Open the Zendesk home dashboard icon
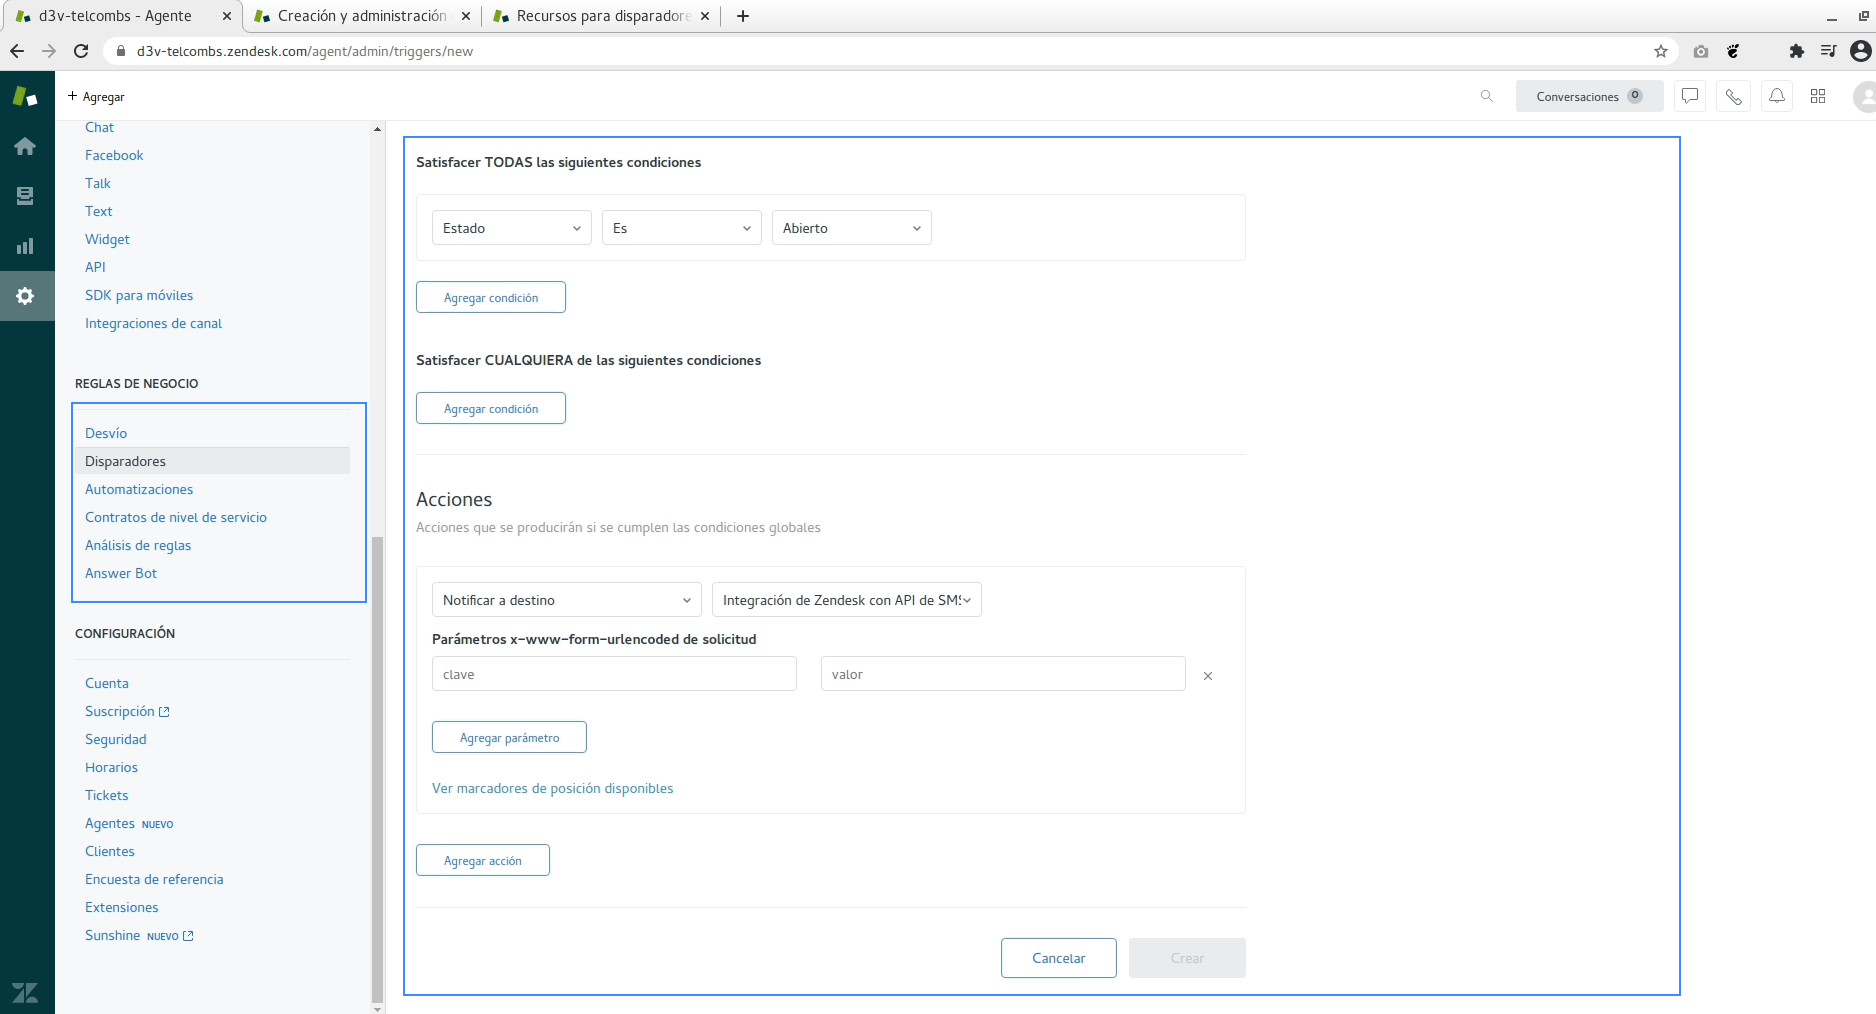 coord(25,146)
